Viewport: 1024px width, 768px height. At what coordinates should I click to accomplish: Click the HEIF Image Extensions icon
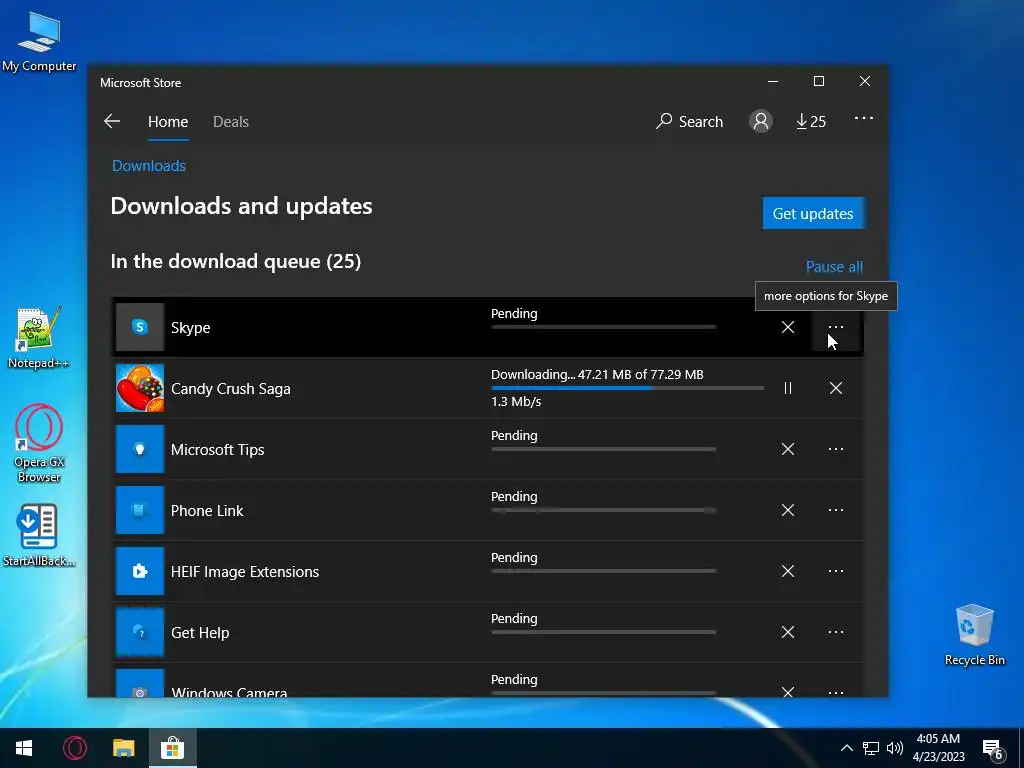(x=140, y=571)
